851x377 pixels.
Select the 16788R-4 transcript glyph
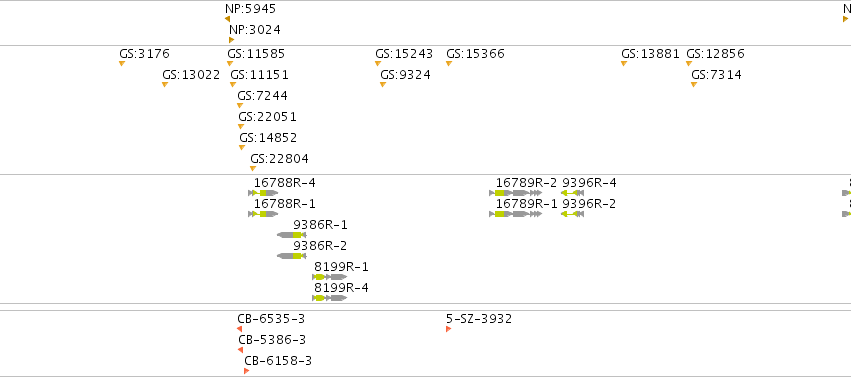263,193
